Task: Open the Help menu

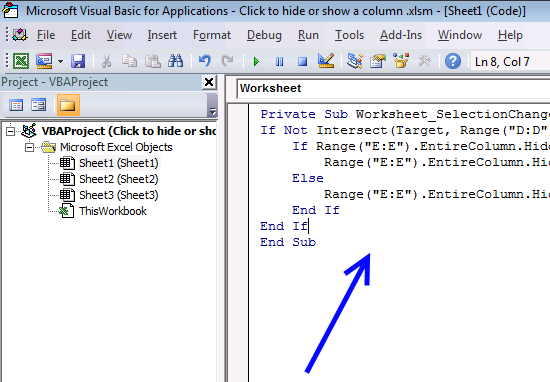Action: [x=510, y=35]
